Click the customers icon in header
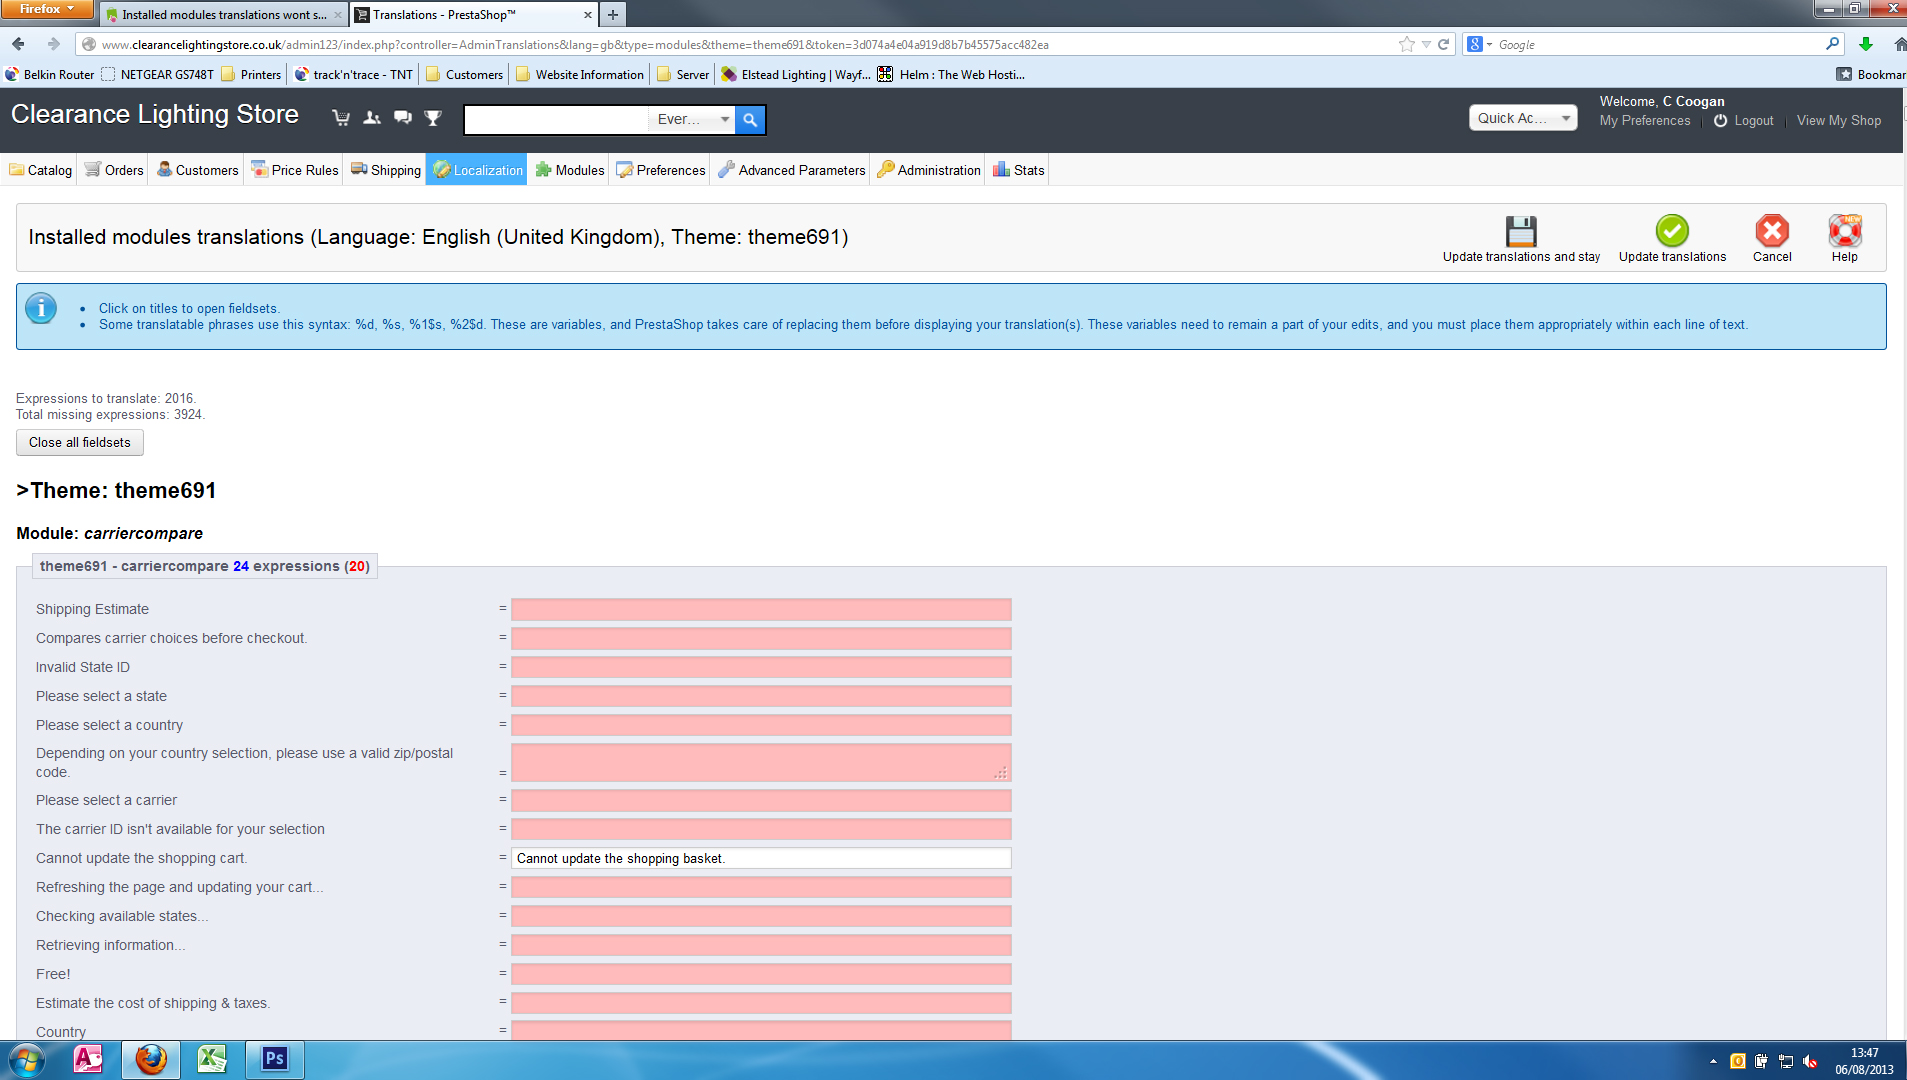This screenshot has width=1907, height=1080. coord(372,118)
